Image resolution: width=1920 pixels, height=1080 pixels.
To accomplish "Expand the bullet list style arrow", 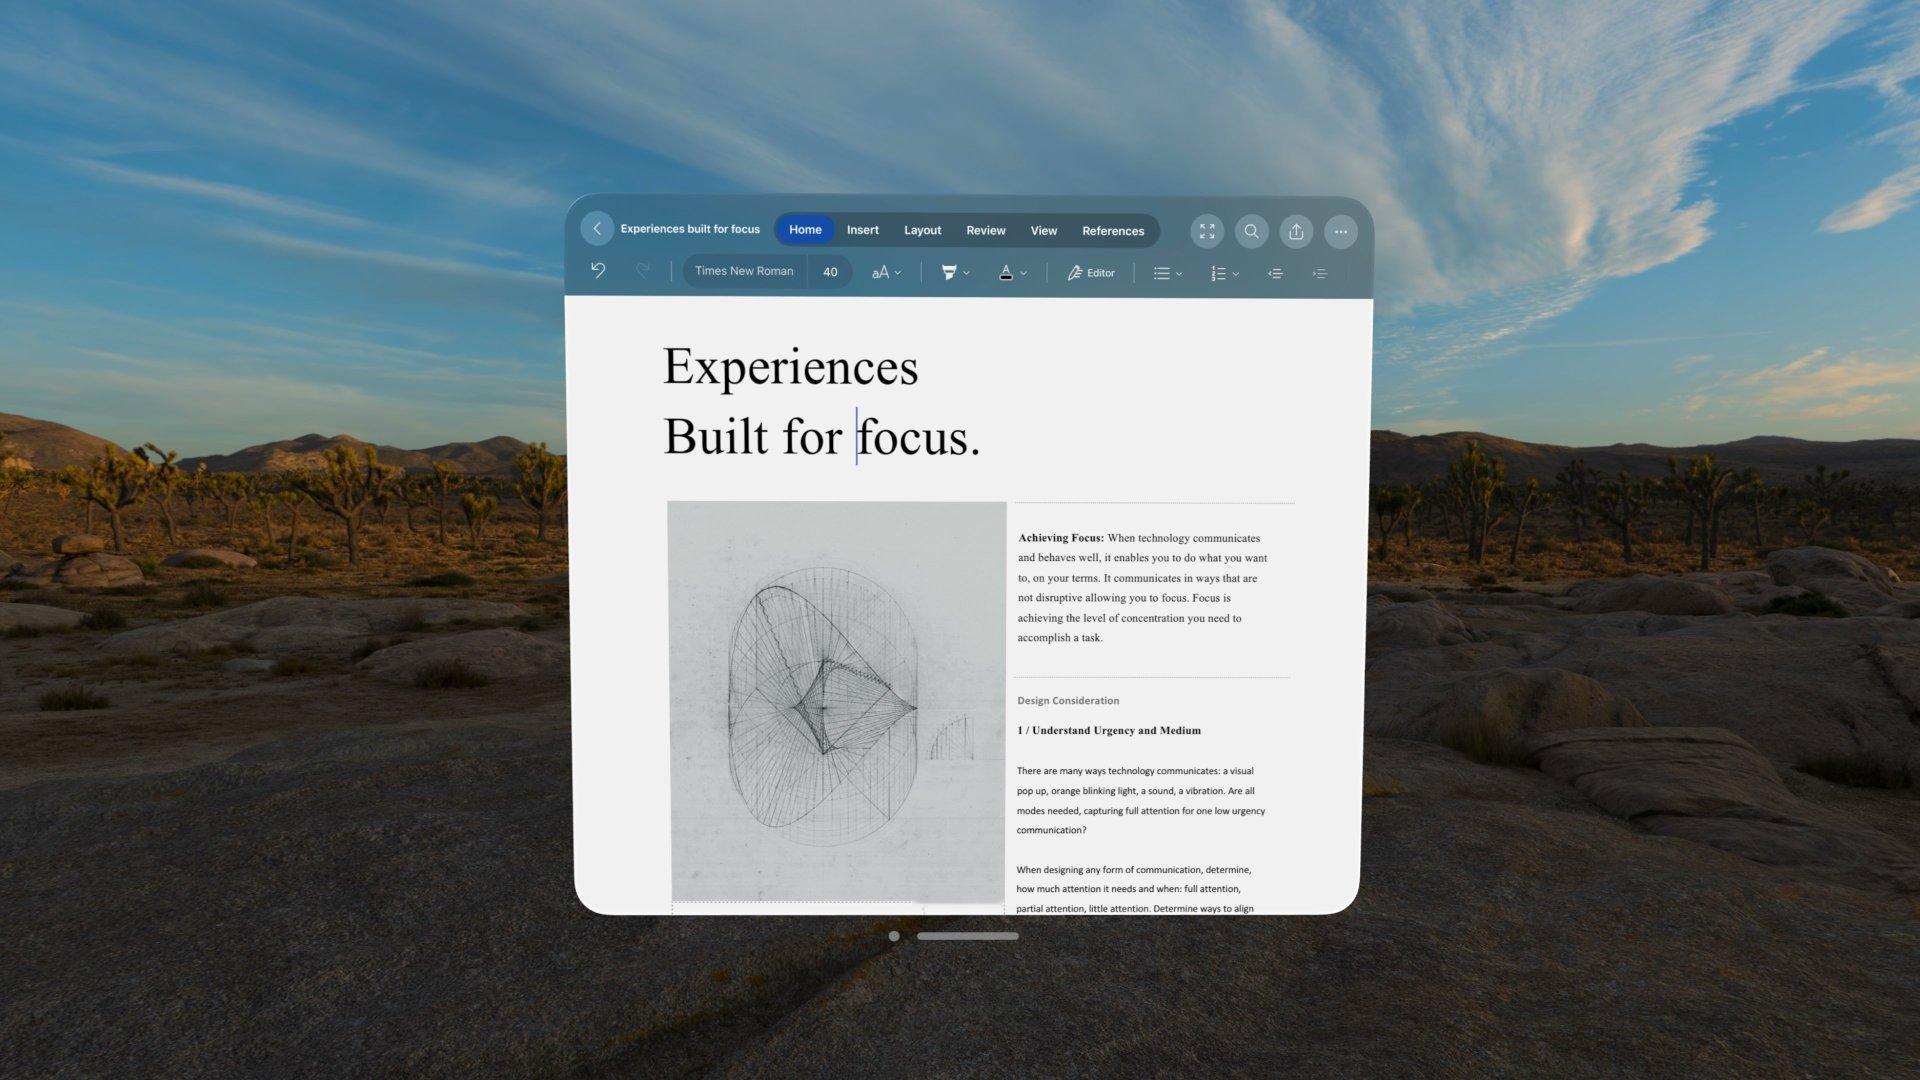I will tap(1179, 274).
